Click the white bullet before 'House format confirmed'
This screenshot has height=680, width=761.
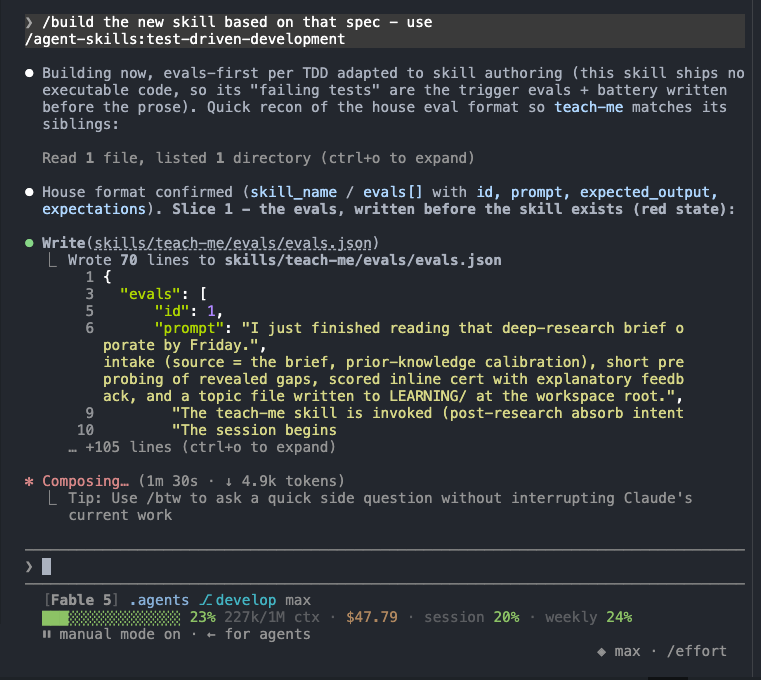[x=29, y=192]
